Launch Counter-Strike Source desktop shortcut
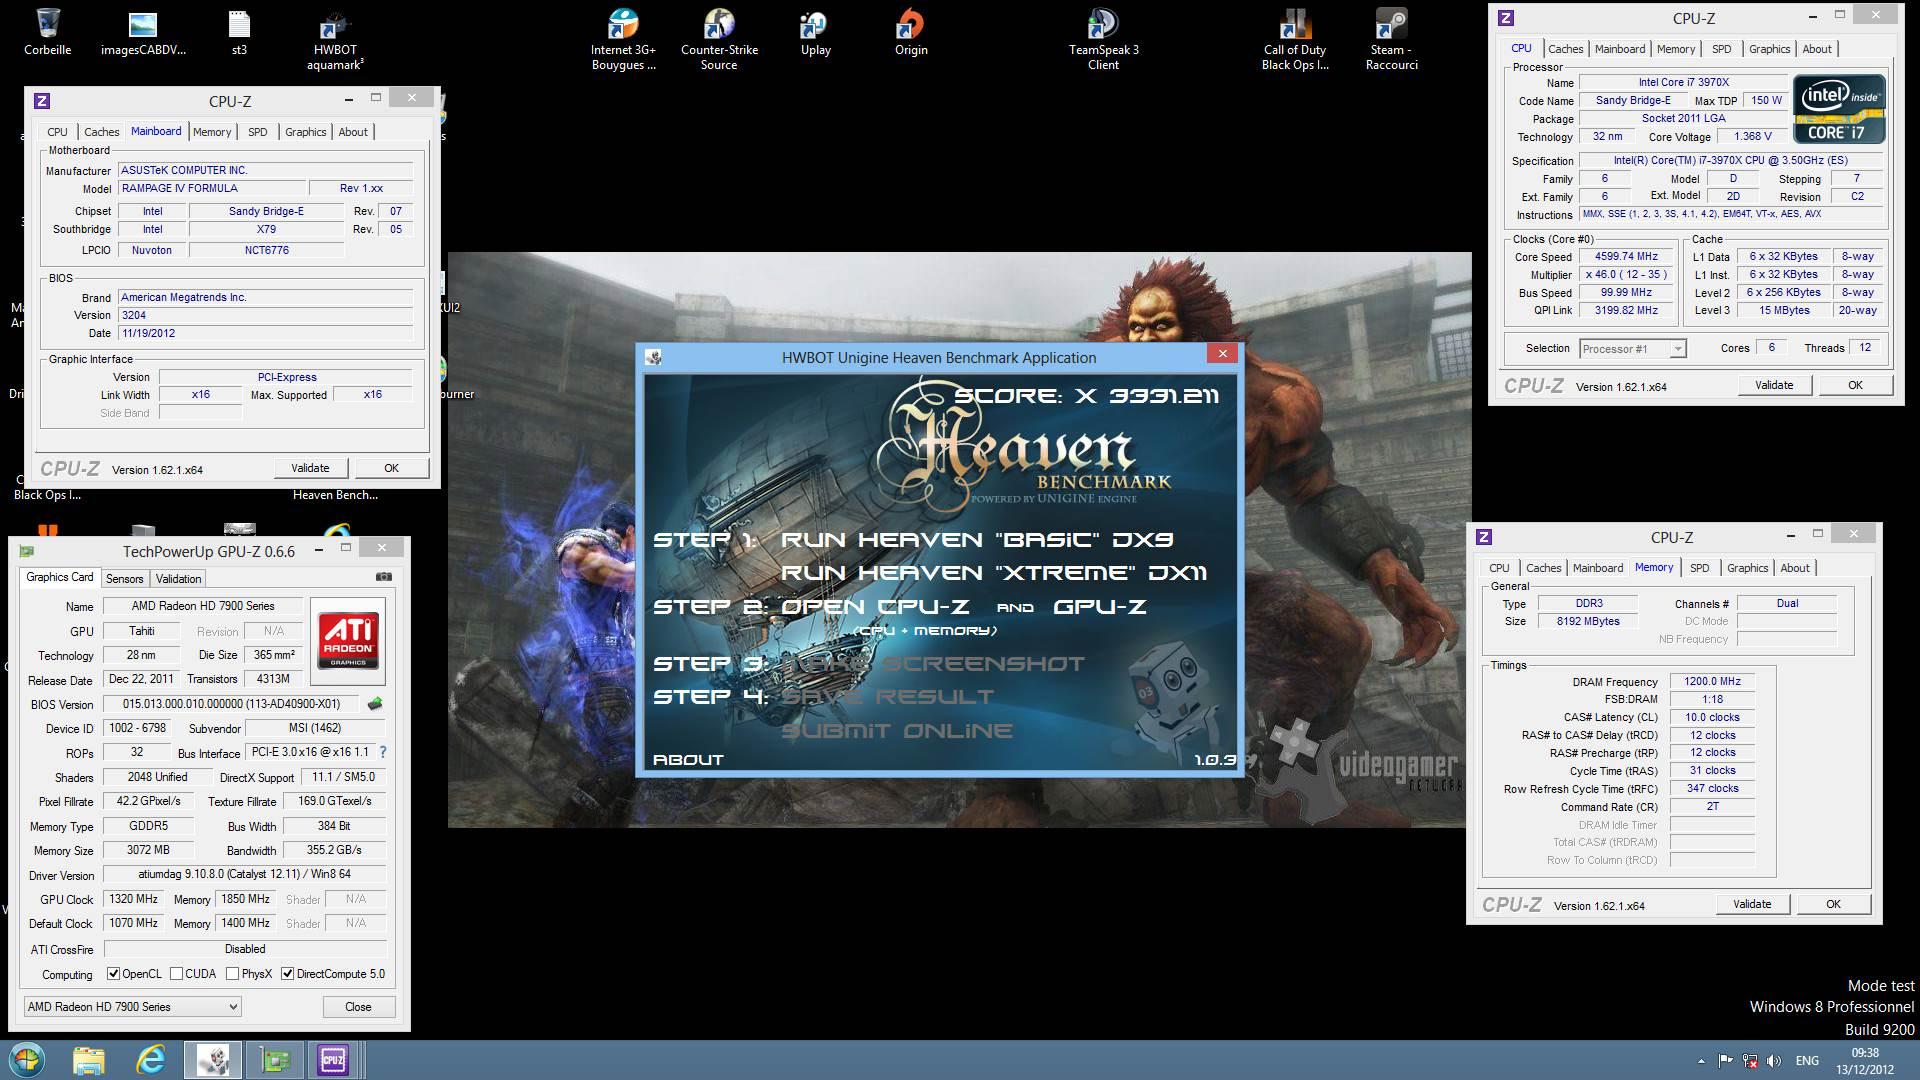 (719, 40)
